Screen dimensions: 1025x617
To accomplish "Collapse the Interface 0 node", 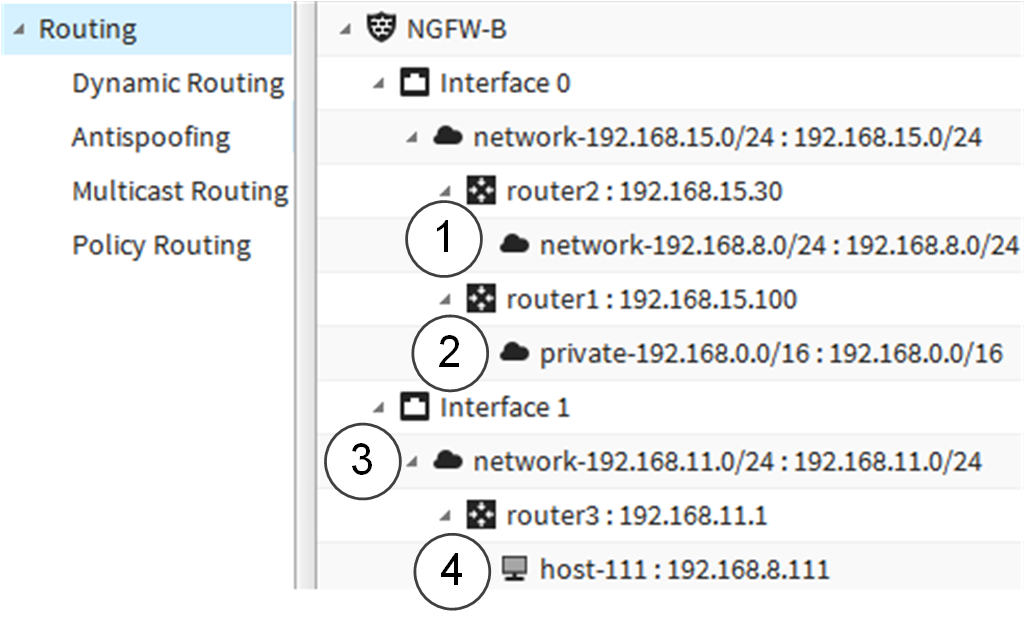I will (378, 84).
